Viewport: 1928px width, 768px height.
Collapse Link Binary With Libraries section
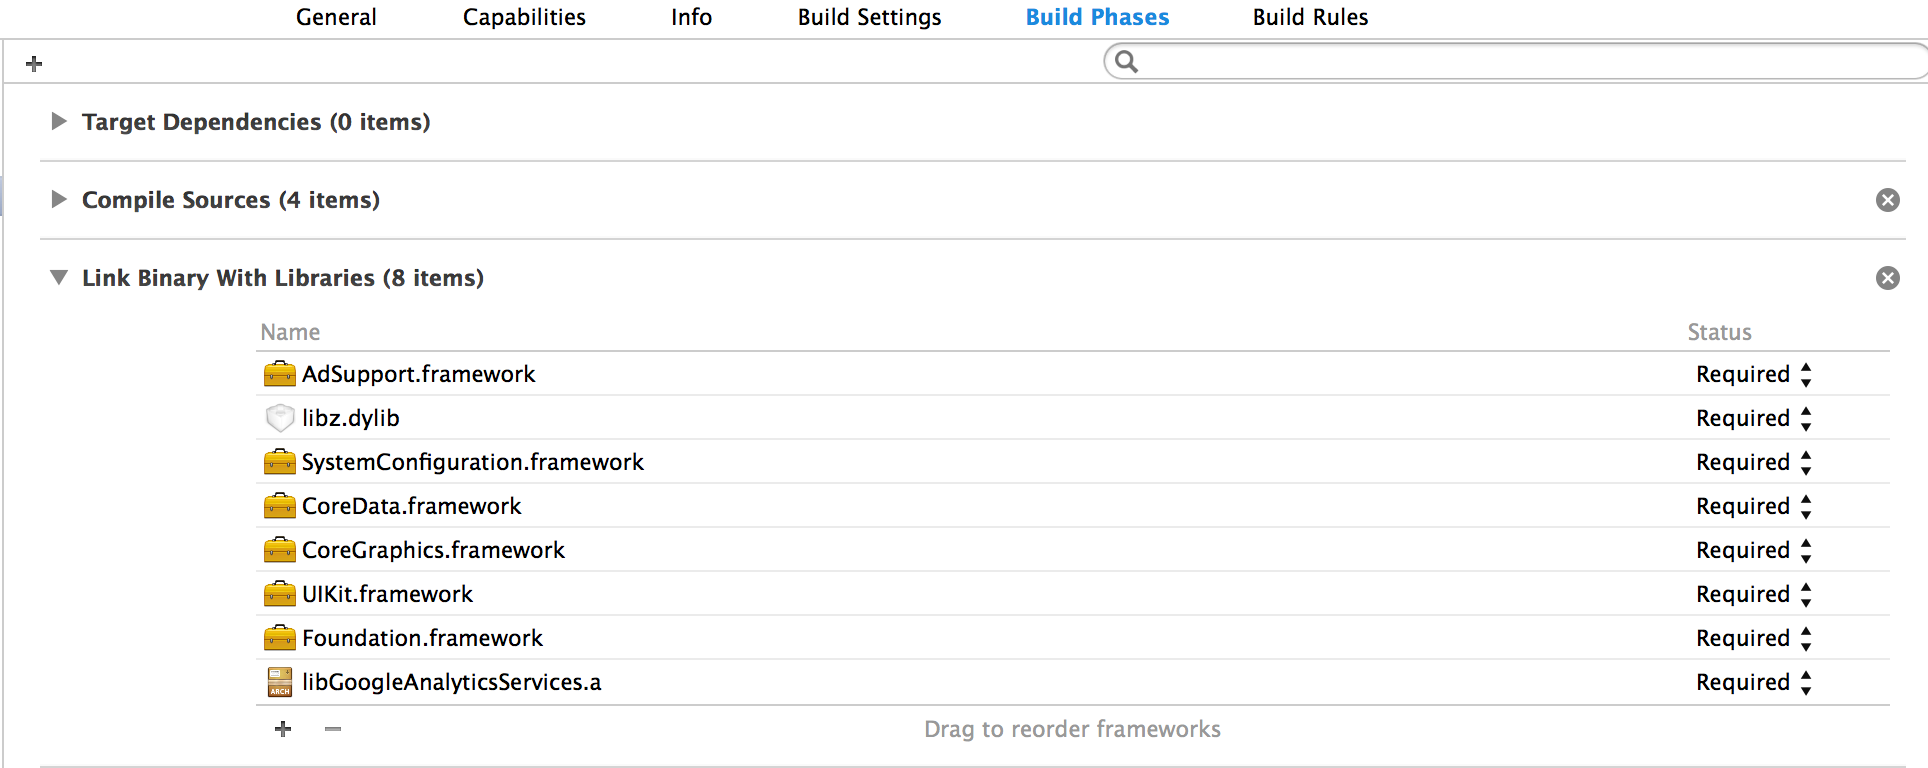pyautogui.click(x=59, y=278)
